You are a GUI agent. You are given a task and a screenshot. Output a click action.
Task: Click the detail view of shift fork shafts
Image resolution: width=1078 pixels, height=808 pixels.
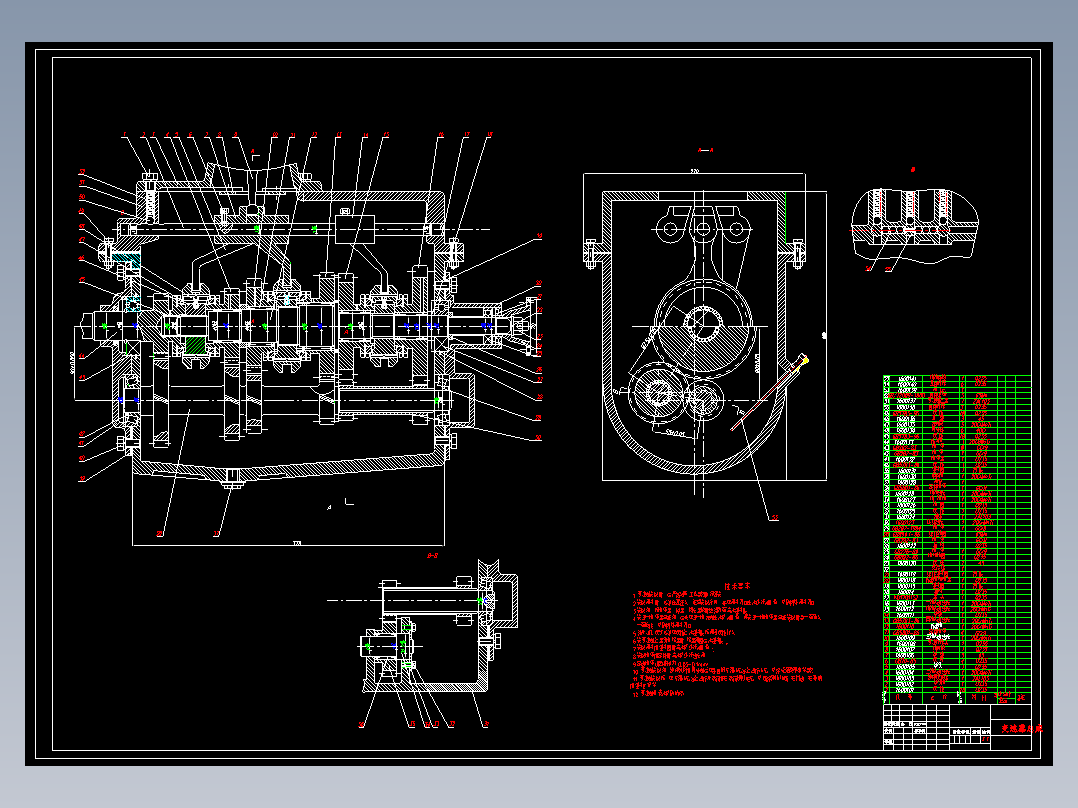(x=914, y=226)
